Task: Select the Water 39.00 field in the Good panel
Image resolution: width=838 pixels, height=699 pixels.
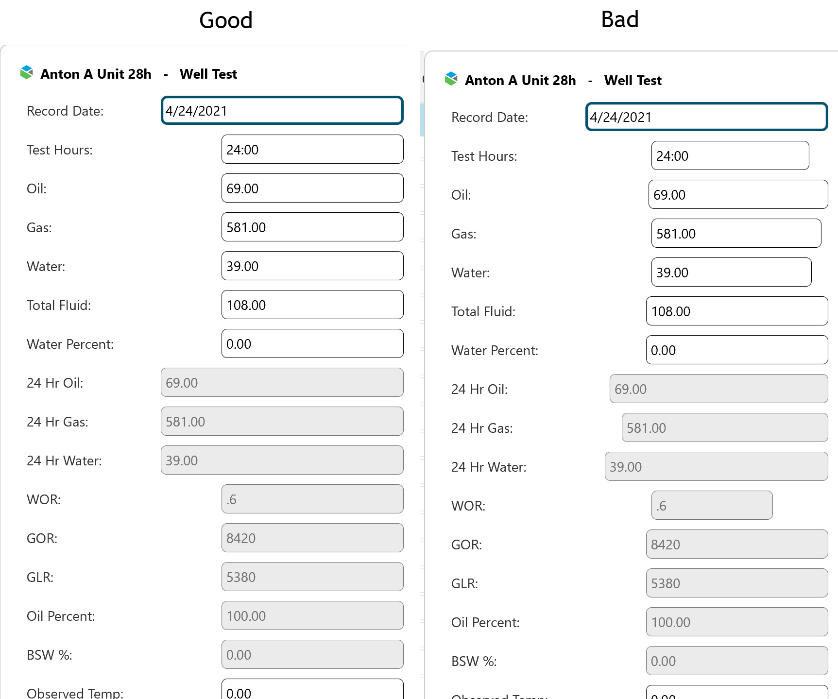Action: click(x=312, y=266)
